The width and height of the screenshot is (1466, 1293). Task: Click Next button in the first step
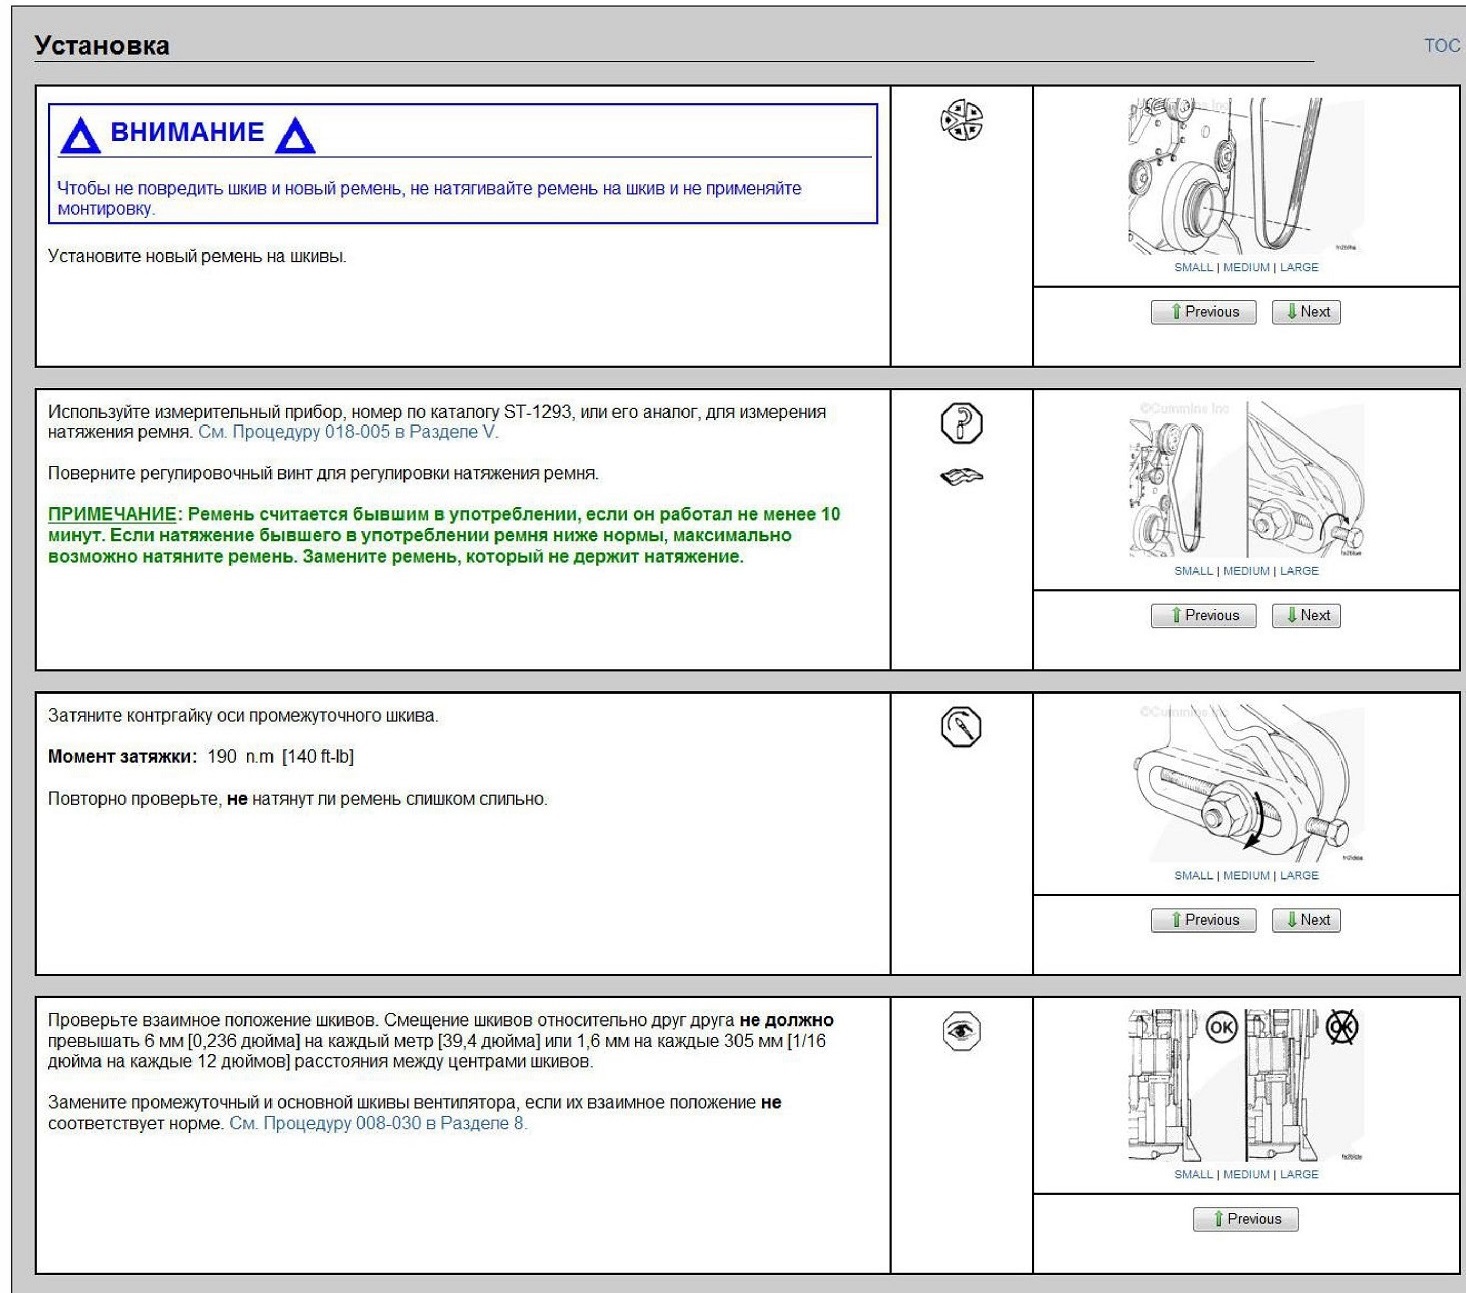1306,312
